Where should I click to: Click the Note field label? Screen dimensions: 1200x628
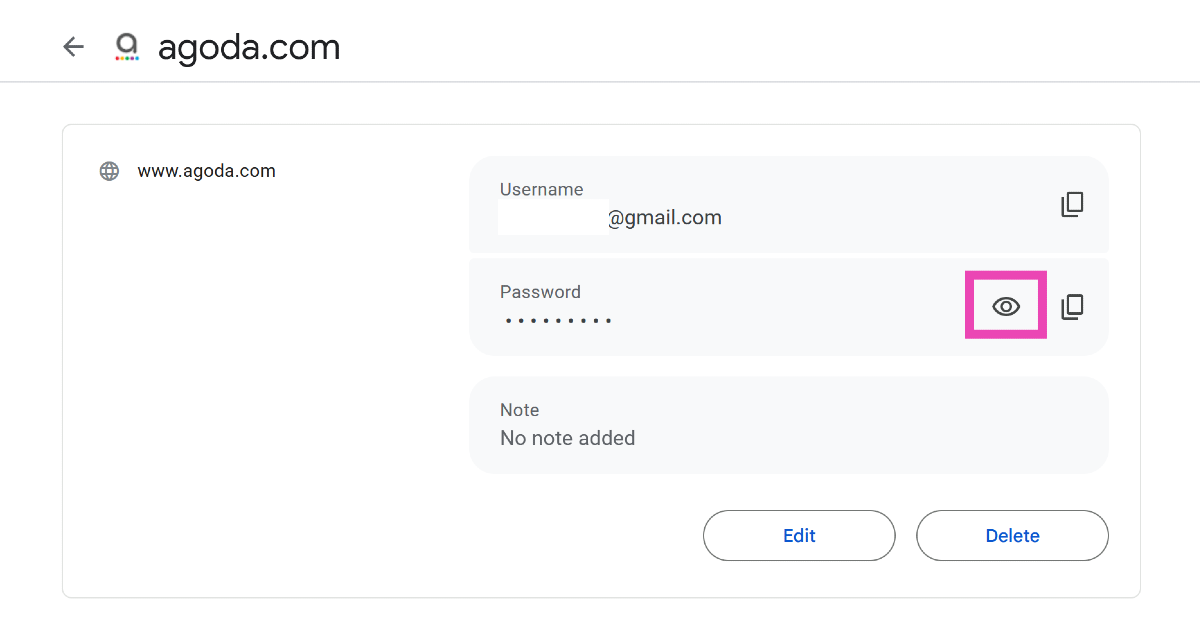click(x=519, y=410)
